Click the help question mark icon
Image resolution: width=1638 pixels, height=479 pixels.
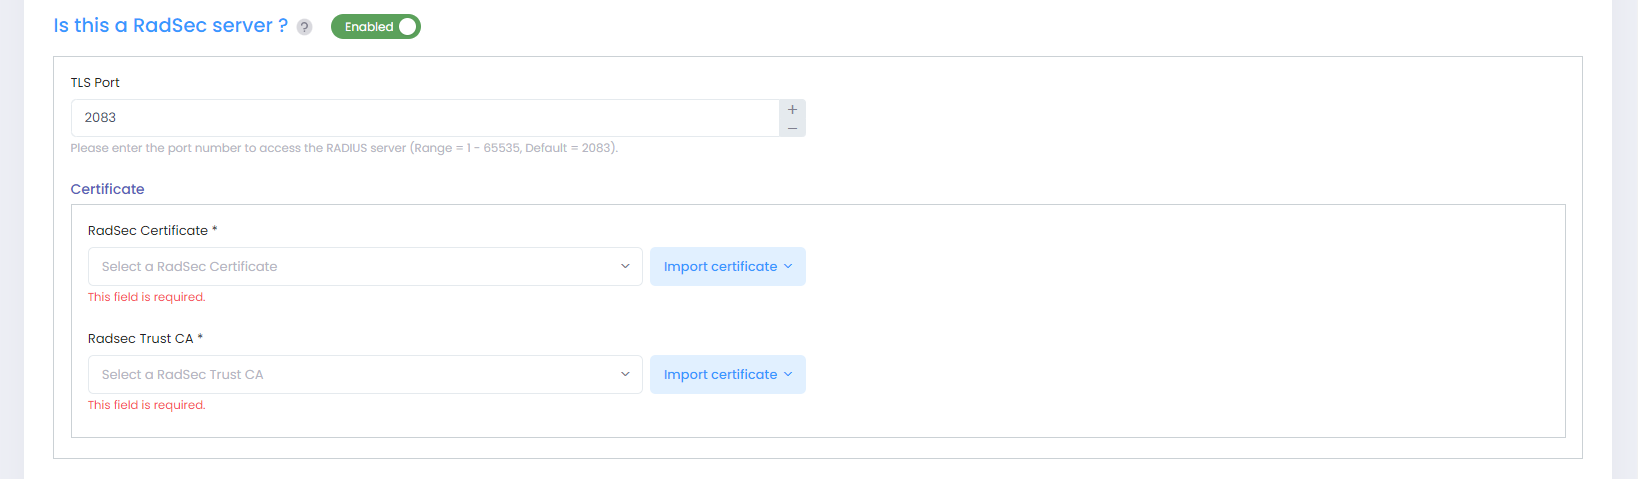305,27
